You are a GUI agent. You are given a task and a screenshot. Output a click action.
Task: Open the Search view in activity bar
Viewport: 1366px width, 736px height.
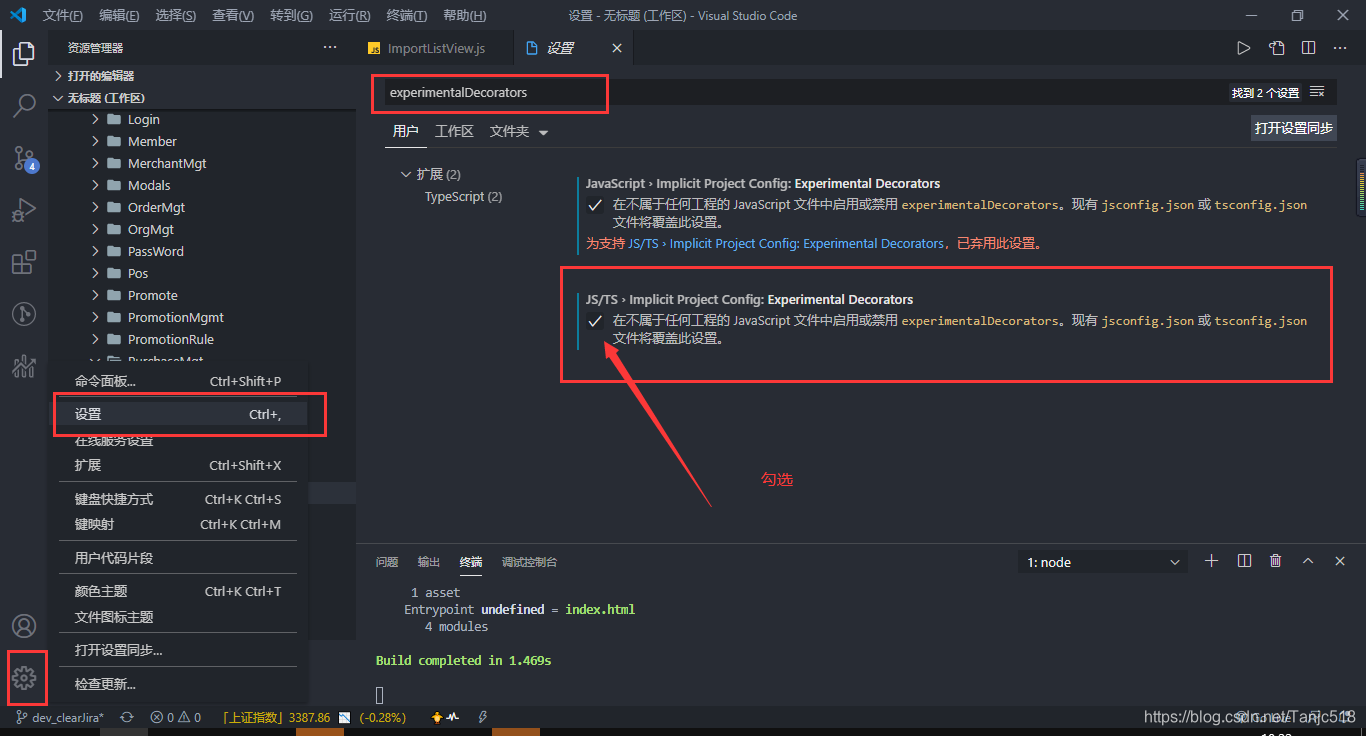(x=24, y=106)
